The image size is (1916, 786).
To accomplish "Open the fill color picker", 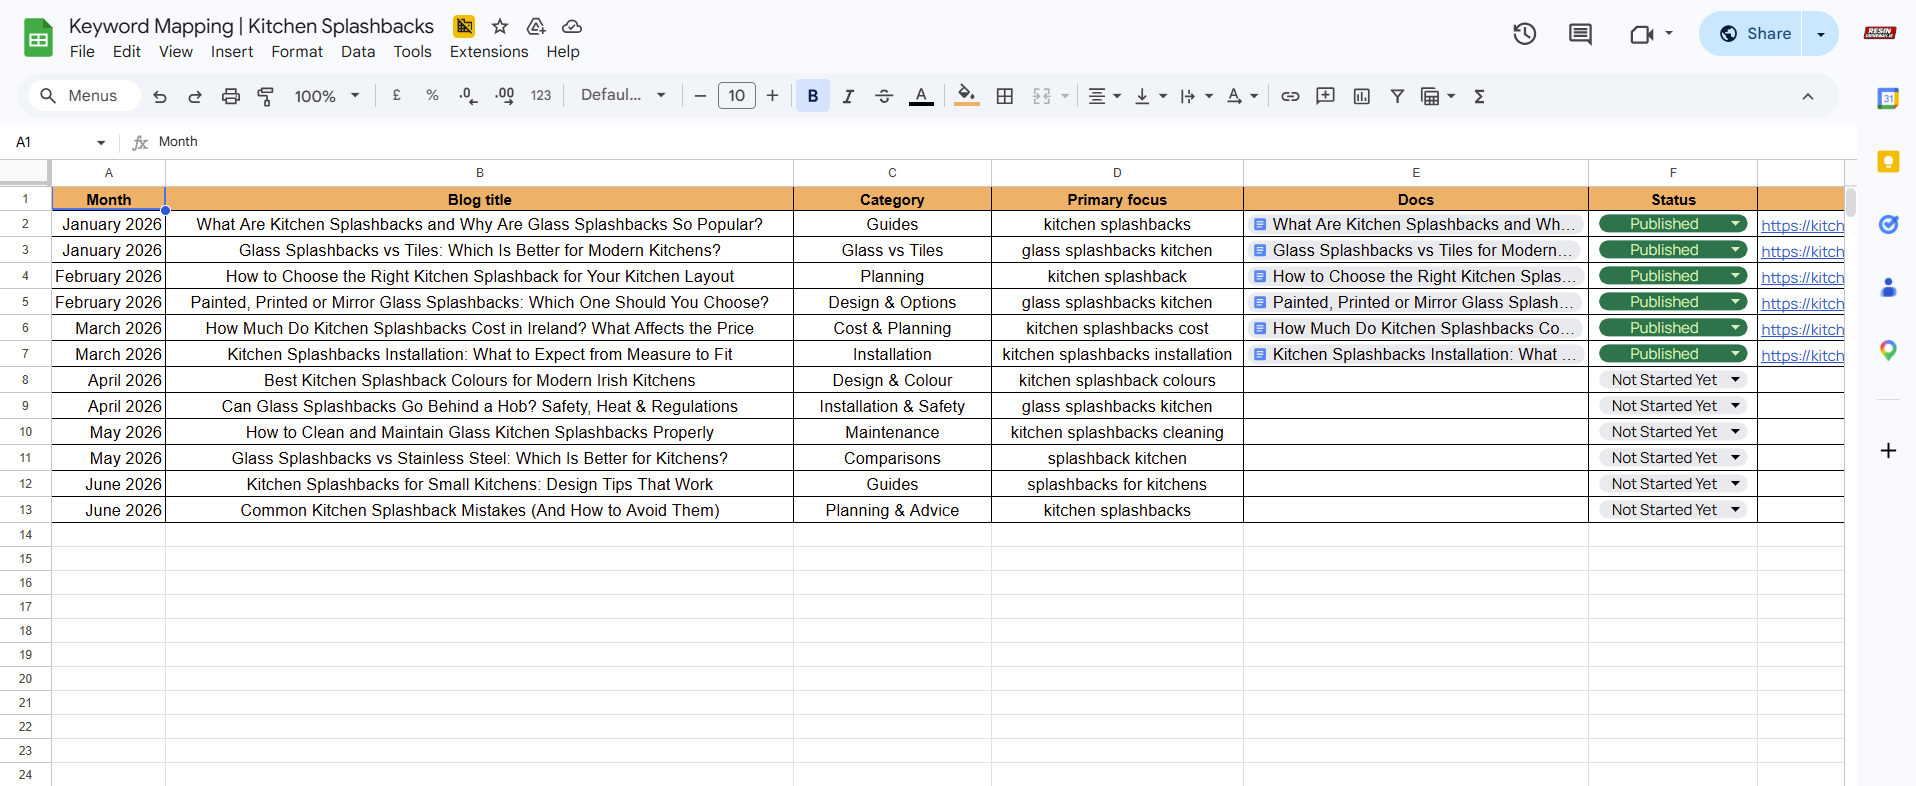I will point(966,96).
